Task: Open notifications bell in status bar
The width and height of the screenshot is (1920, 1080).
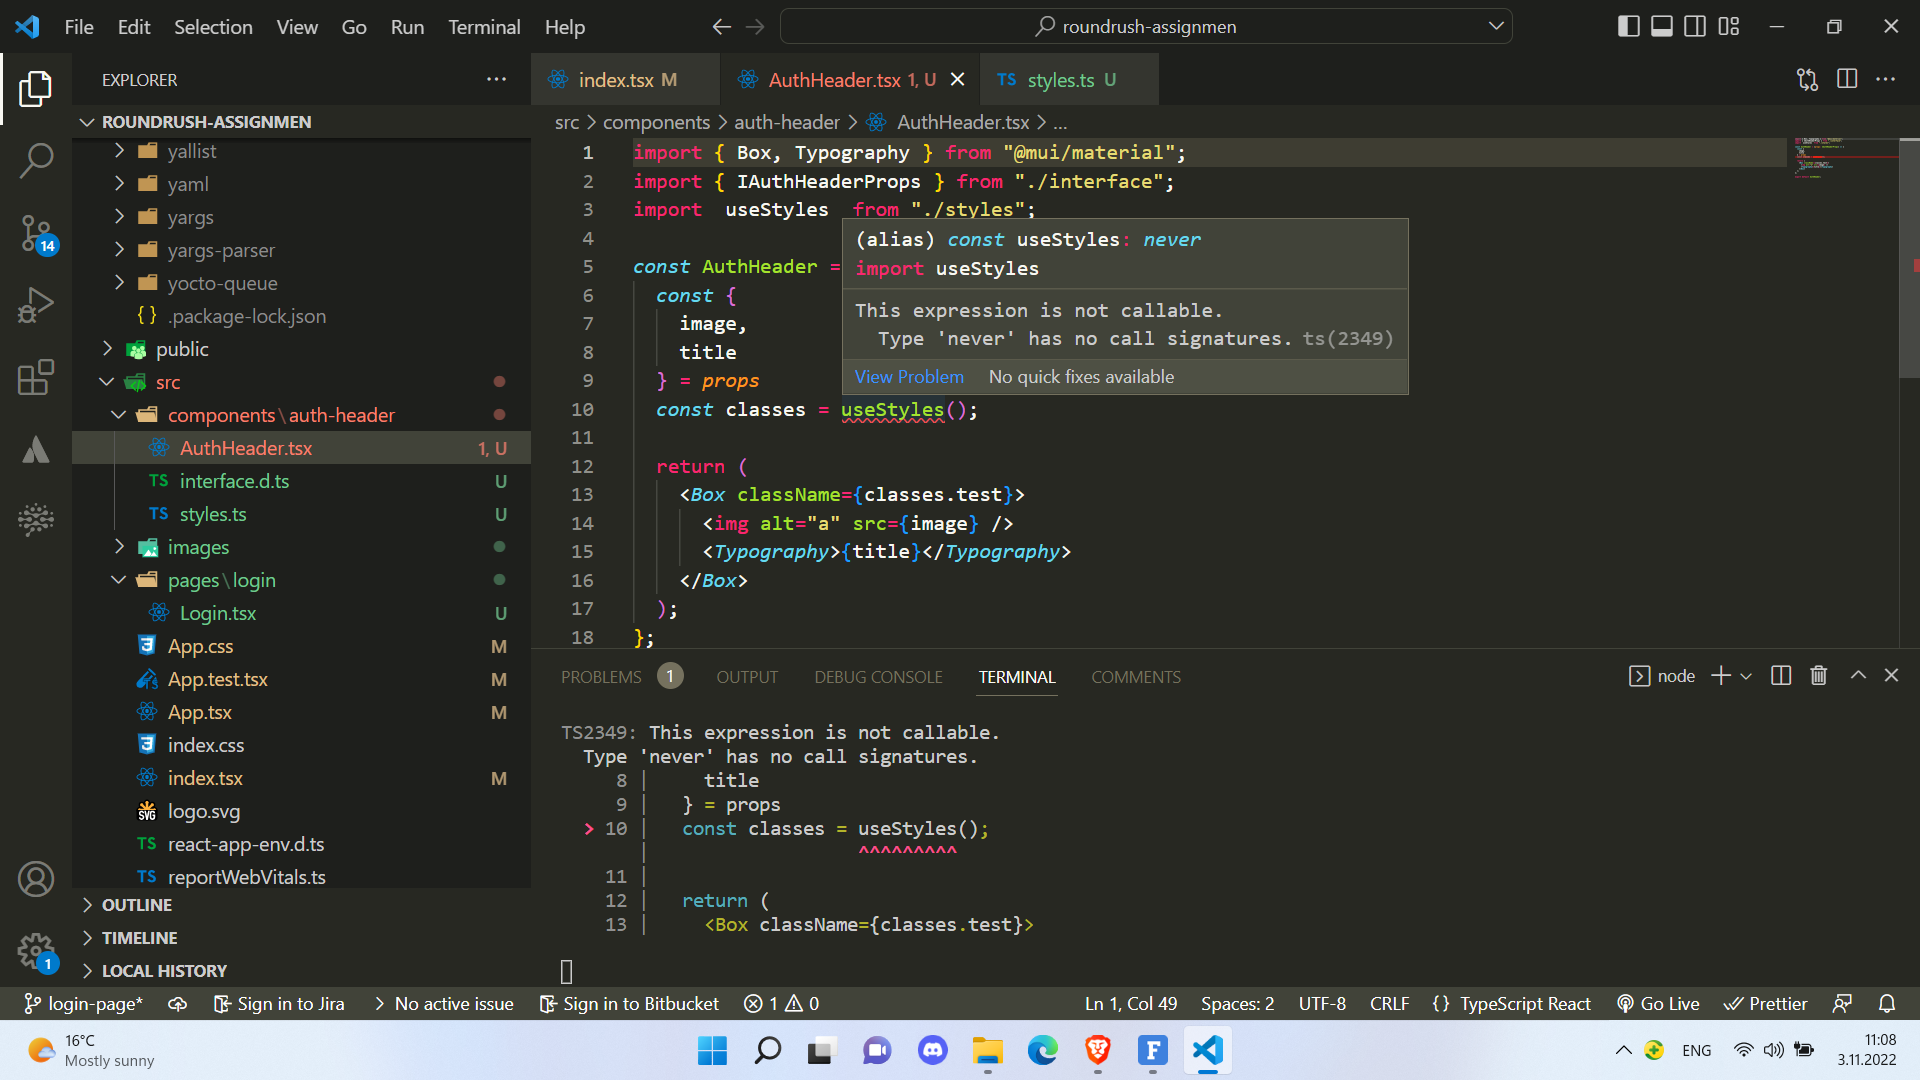Action: [1887, 1003]
